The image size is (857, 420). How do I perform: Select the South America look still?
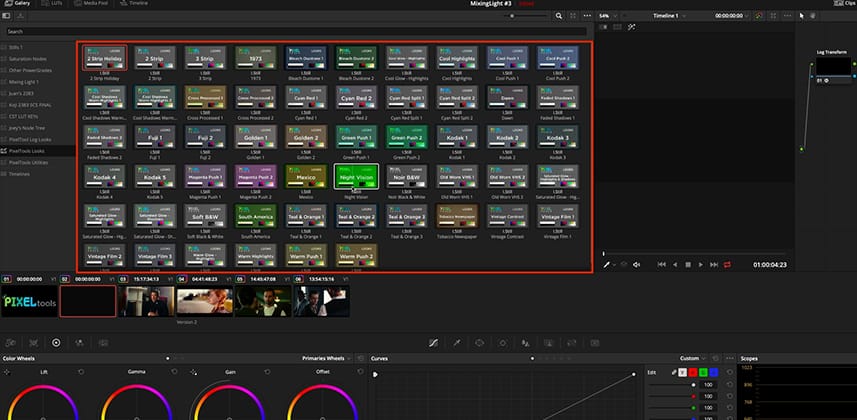click(x=256, y=216)
